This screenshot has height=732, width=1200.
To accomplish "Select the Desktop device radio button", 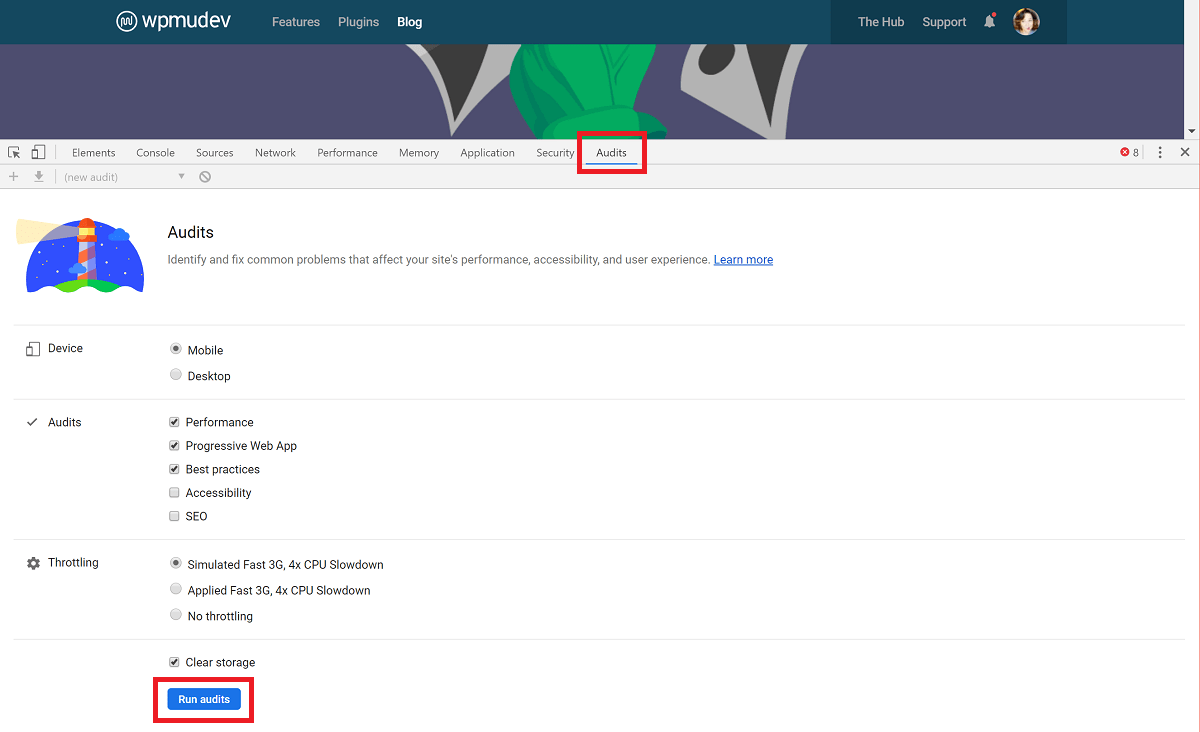I will coord(175,375).
